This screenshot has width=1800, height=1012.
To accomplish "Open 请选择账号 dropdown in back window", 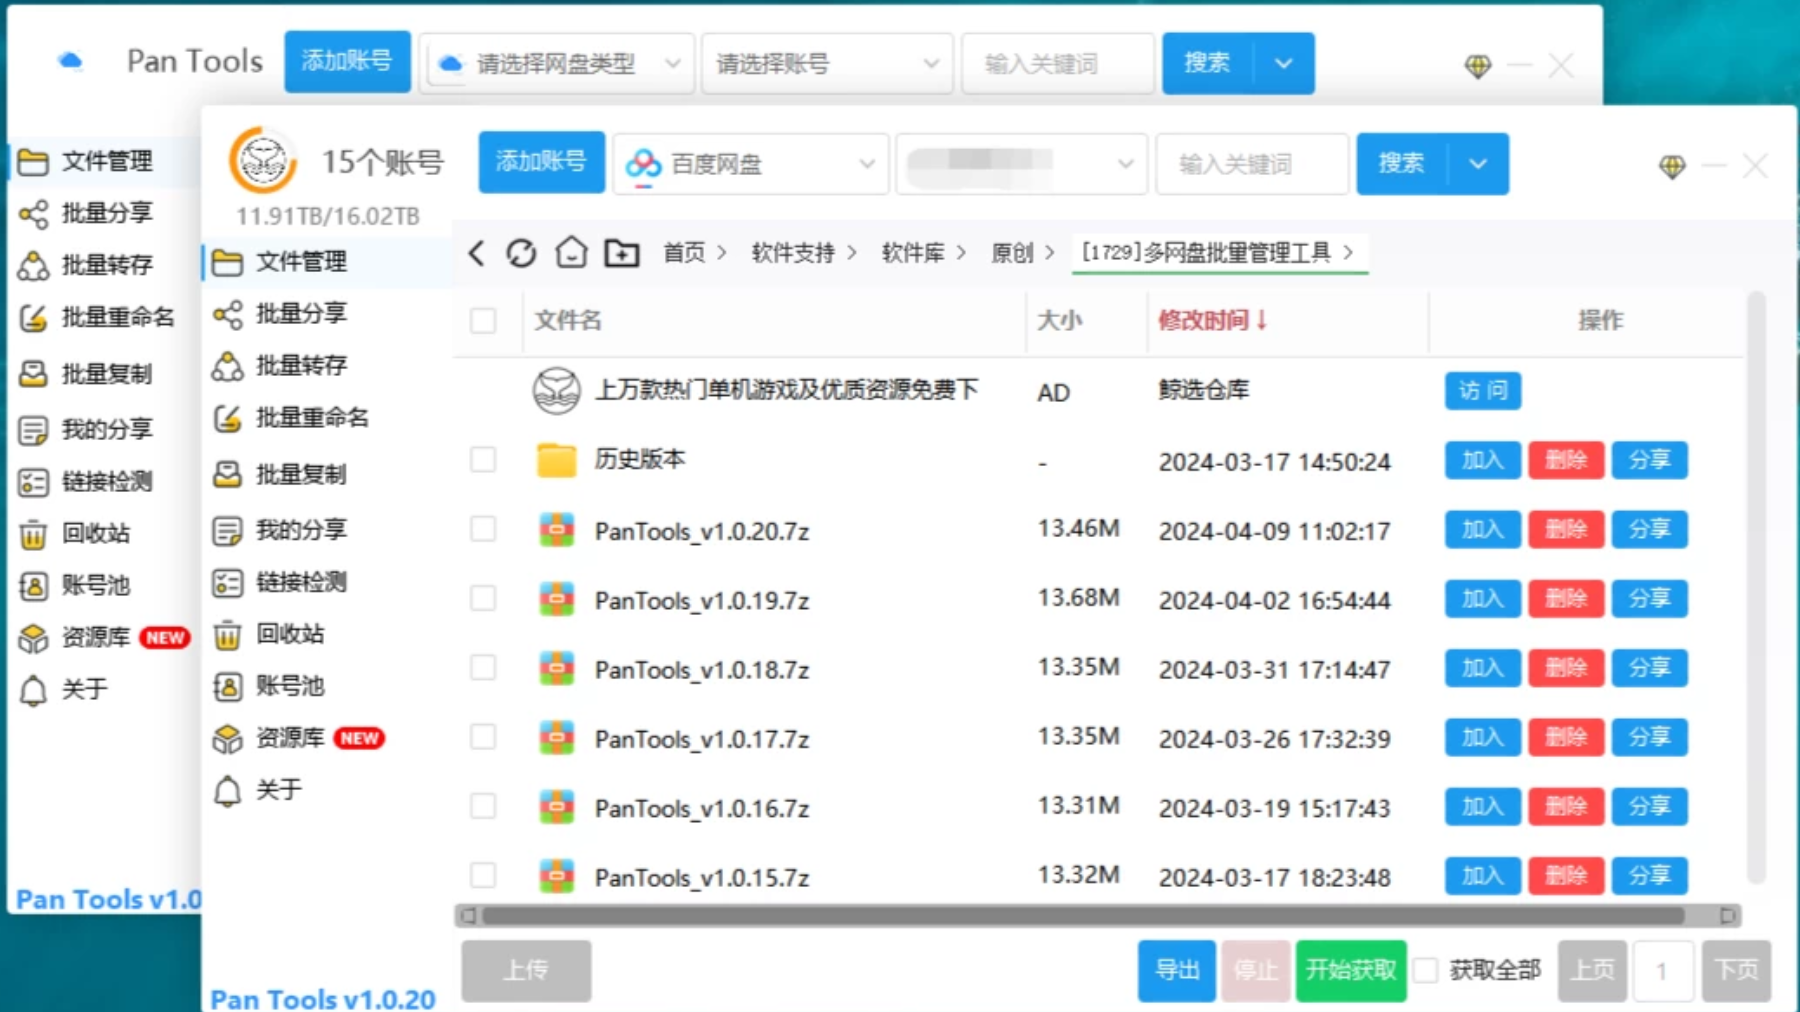I will (x=827, y=64).
